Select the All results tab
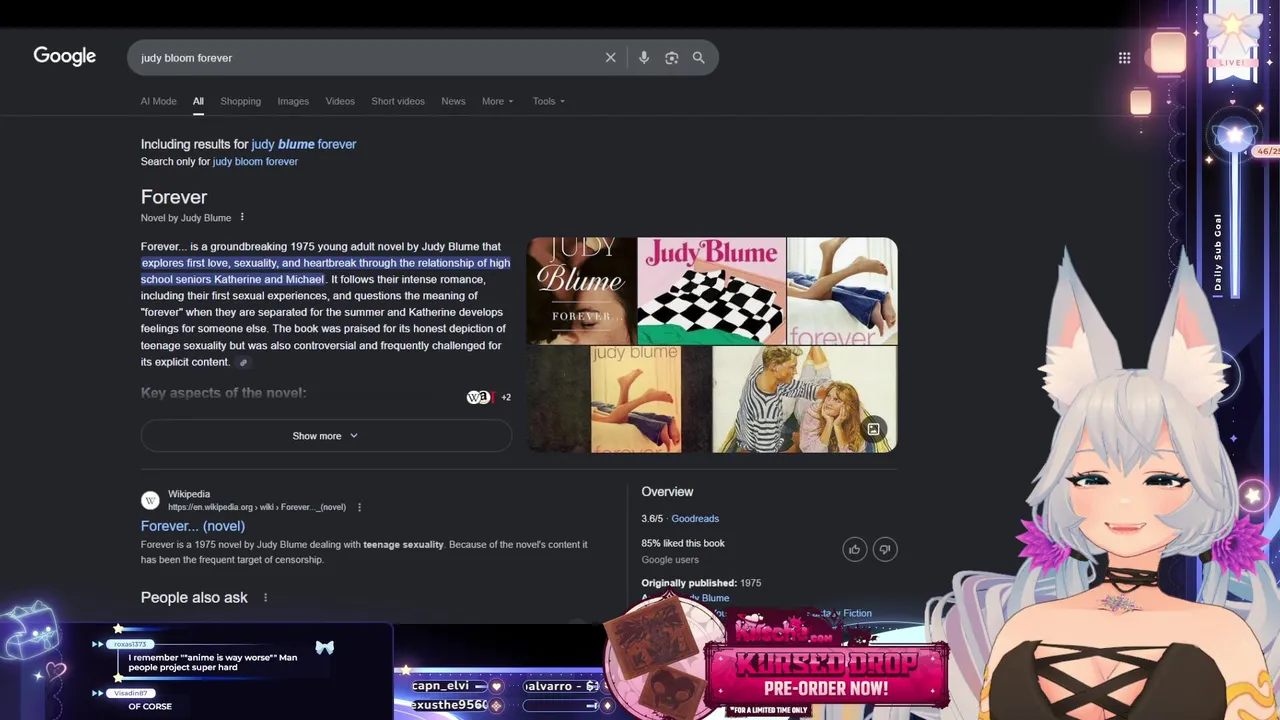The height and width of the screenshot is (720, 1280). 198,101
